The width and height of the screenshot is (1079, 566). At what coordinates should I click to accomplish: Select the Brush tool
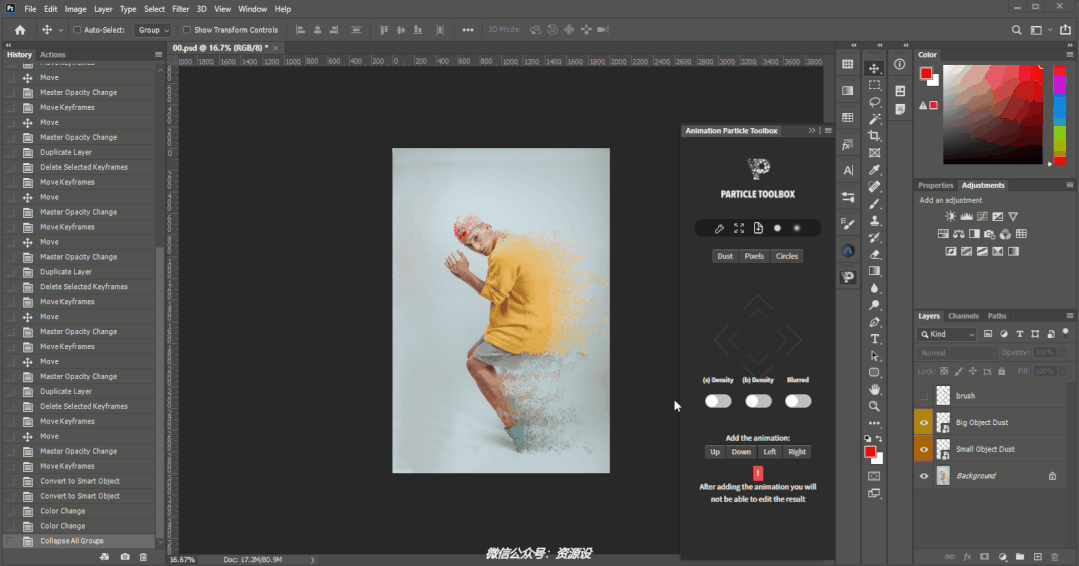pyautogui.click(x=874, y=204)
